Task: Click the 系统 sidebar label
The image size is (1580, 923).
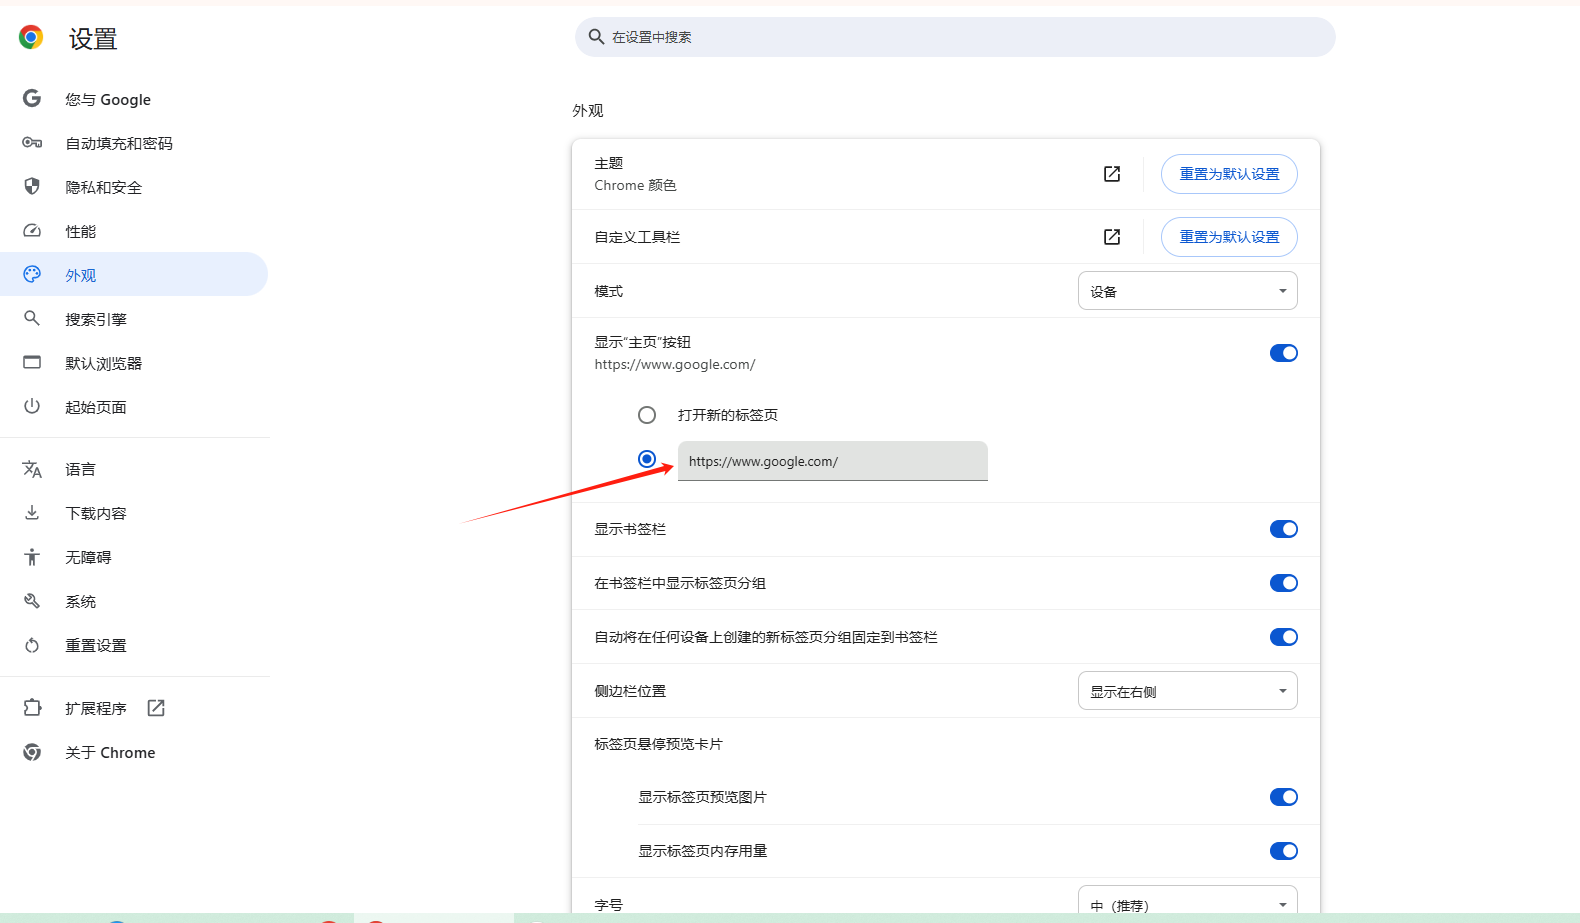Action: [x=81, y=601]
